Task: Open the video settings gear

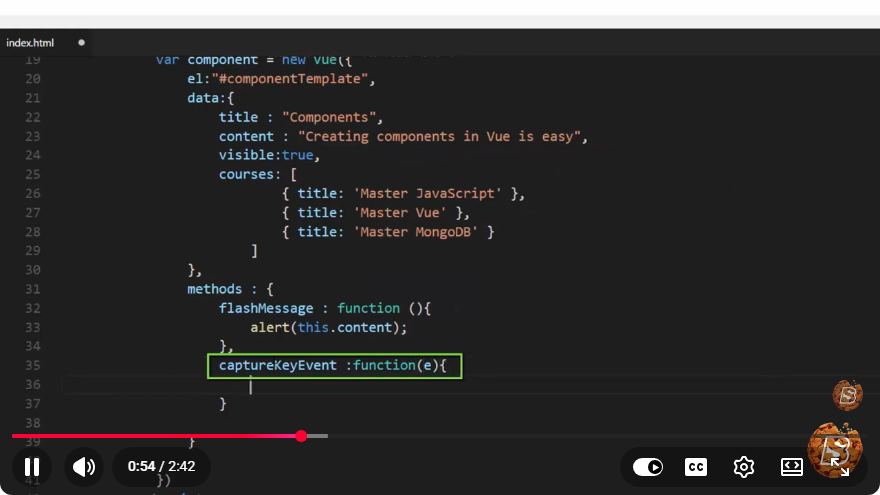Action: 744,467
